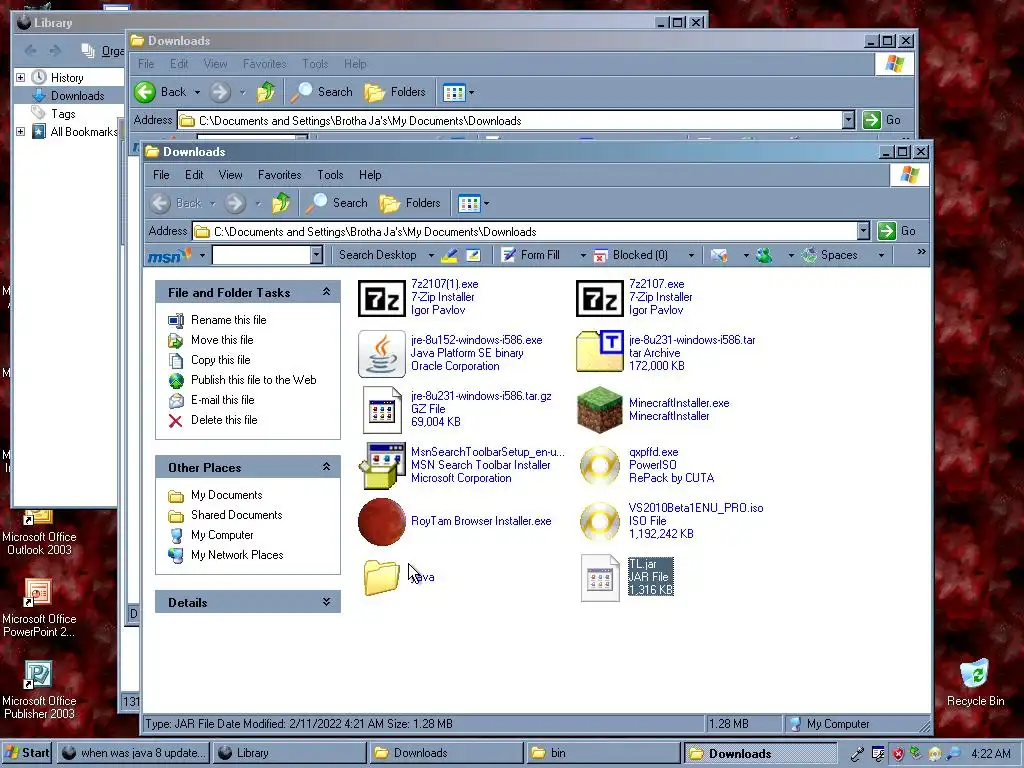Click Publish this file to the Web
Screen dimensions: 1024x768
tap(253, 380)
